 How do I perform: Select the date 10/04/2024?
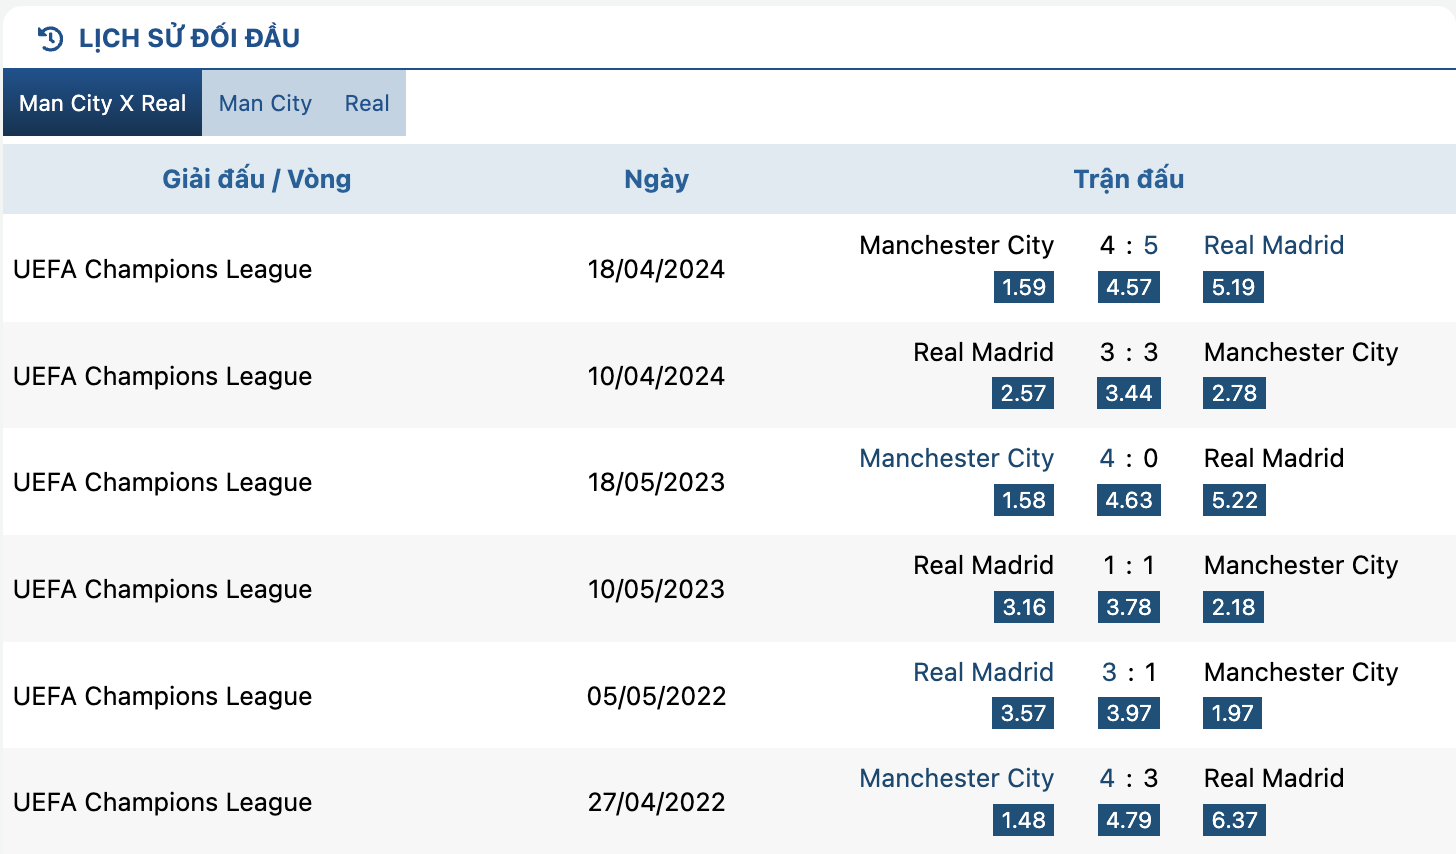(656, 376)
